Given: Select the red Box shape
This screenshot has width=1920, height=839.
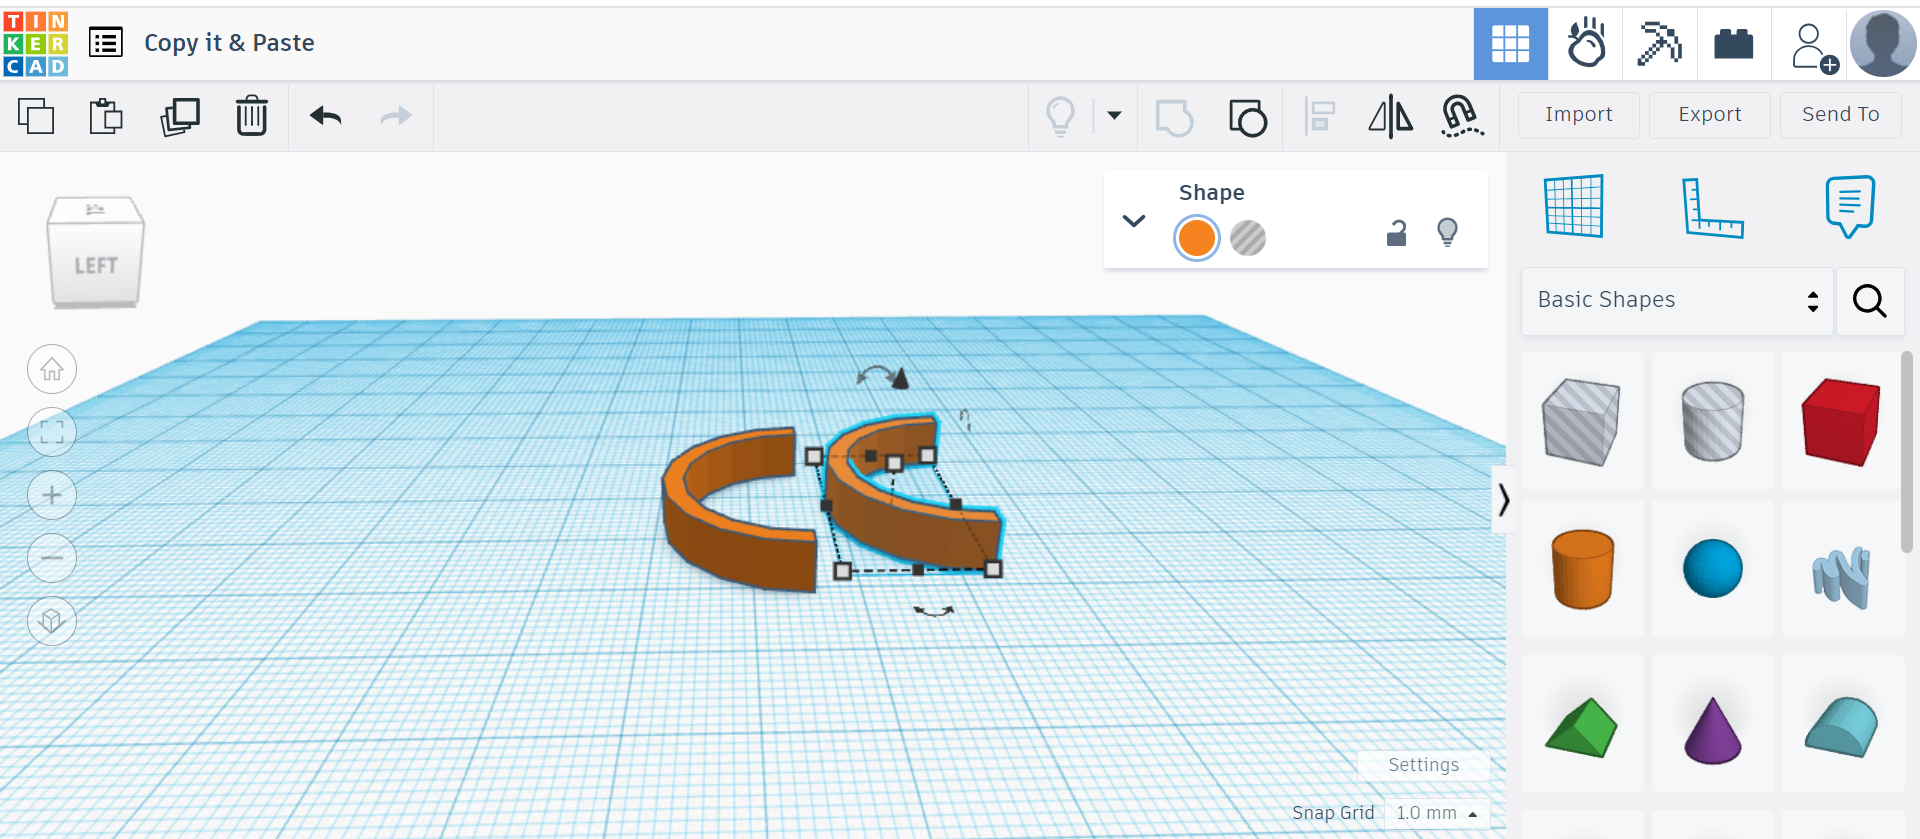Looking at the screenshot, I should click(1841, 421).
